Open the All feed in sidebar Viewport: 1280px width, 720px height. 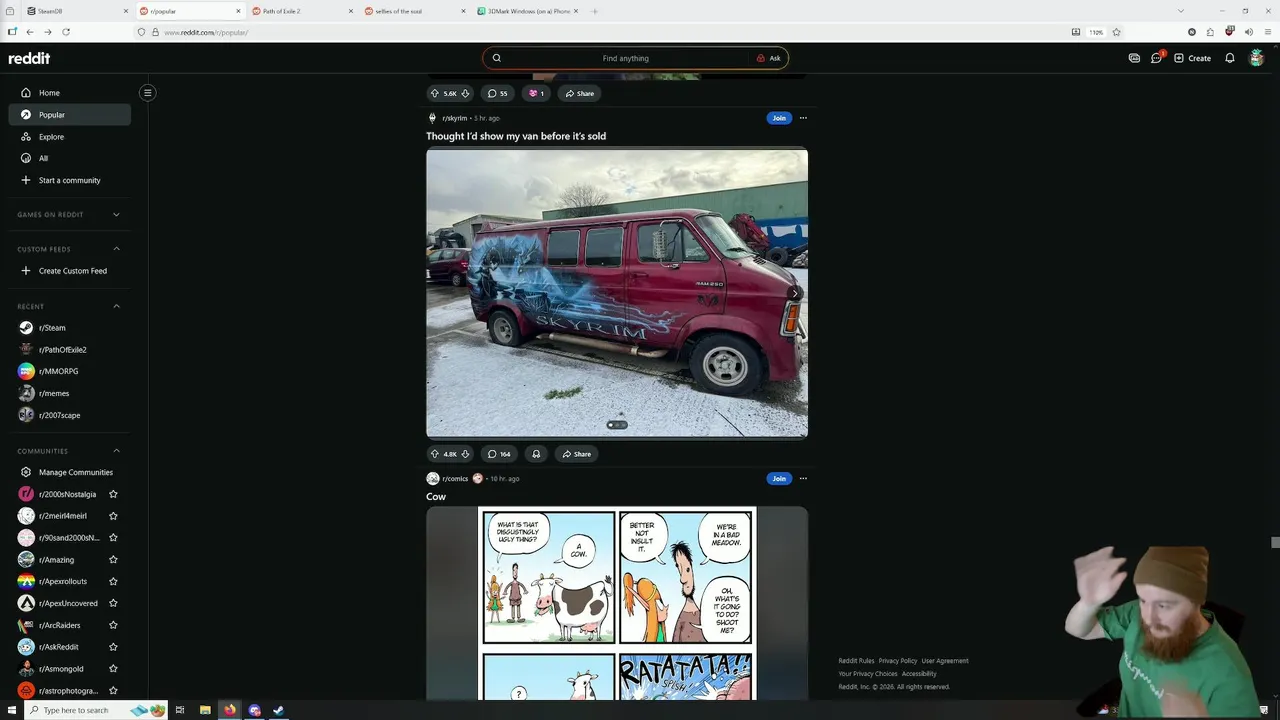69,158
